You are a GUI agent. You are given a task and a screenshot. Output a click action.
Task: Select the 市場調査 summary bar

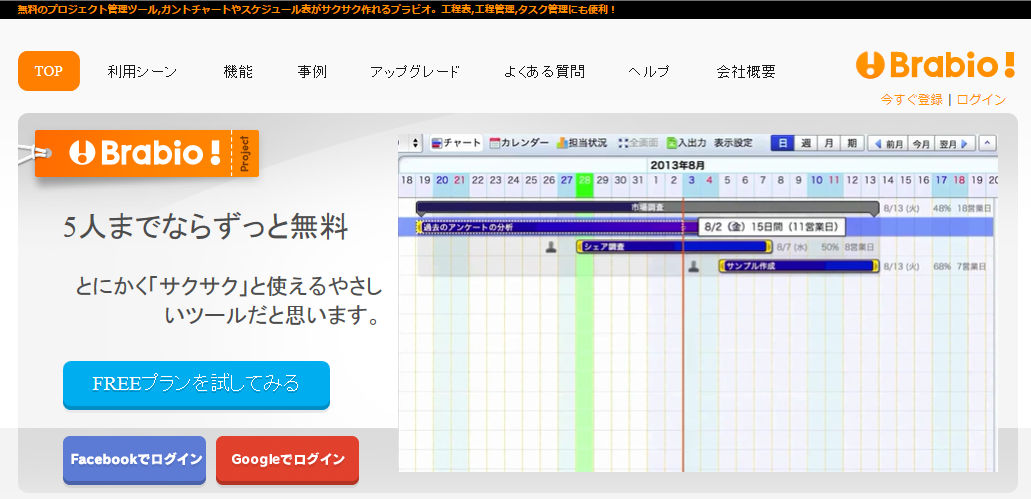pyautogui.click(x=648, y=208)
